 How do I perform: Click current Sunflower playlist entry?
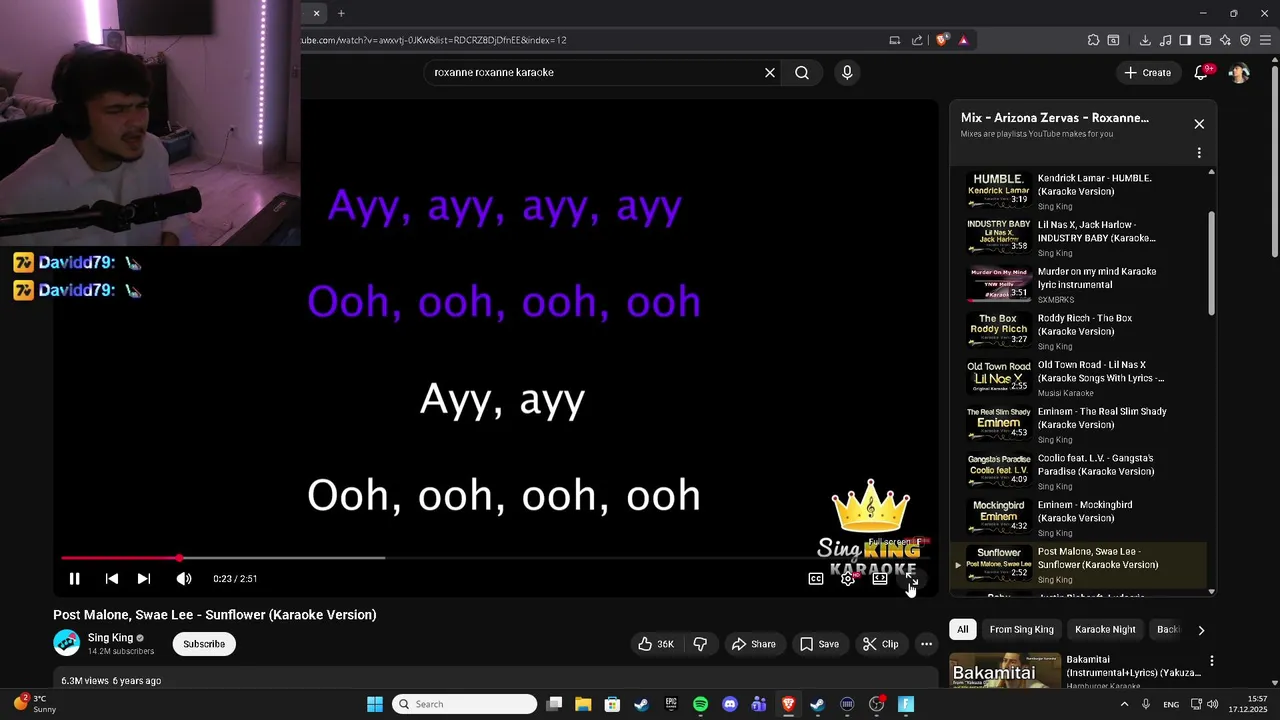1080,565
